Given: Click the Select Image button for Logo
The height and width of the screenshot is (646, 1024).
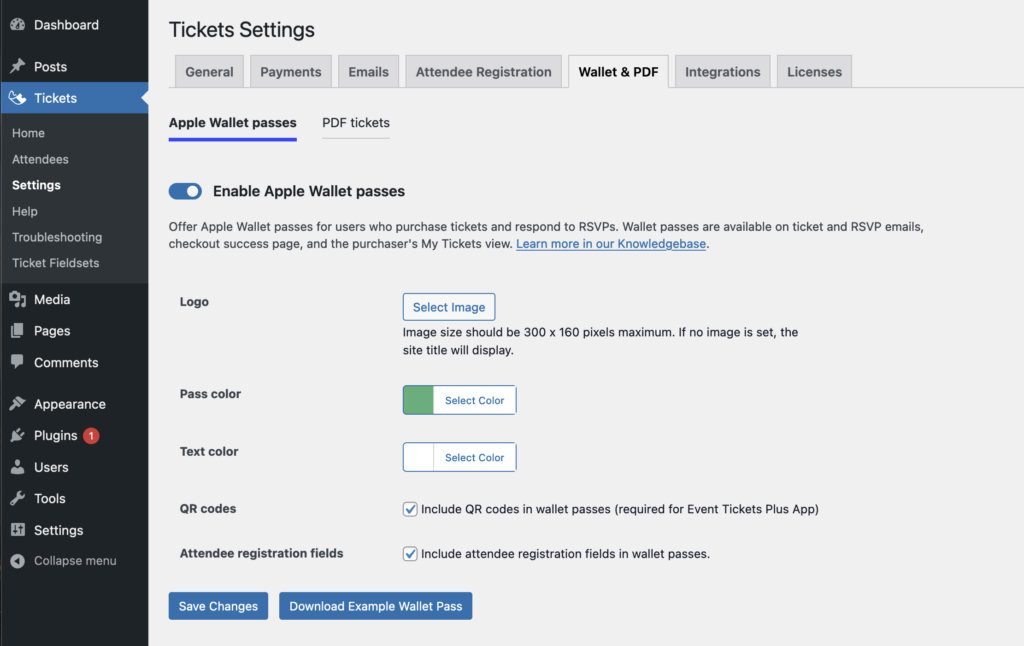Looking at the screenshot, I should point(448,306).
